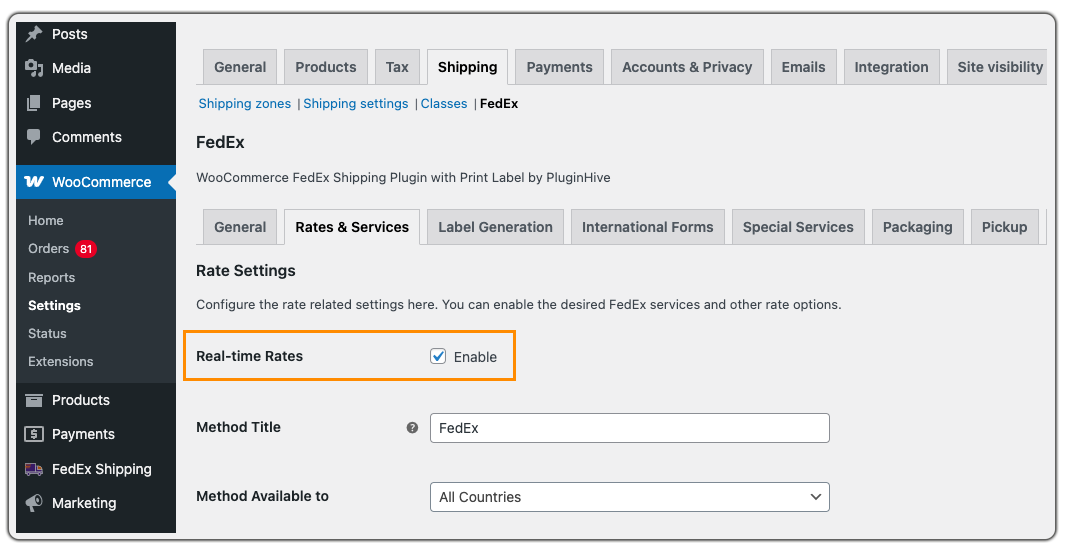Screen dimensions: 1067x551
Task: Click the red 81 orders badge
Action: coord(86,249)
